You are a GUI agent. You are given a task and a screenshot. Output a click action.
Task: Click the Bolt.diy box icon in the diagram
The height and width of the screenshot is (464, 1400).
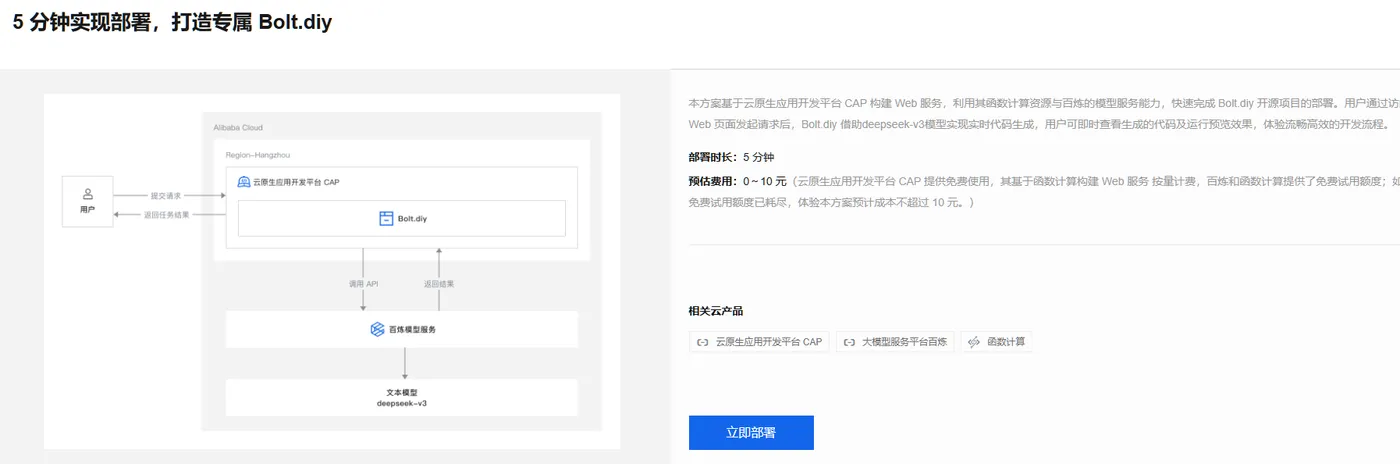386,218
